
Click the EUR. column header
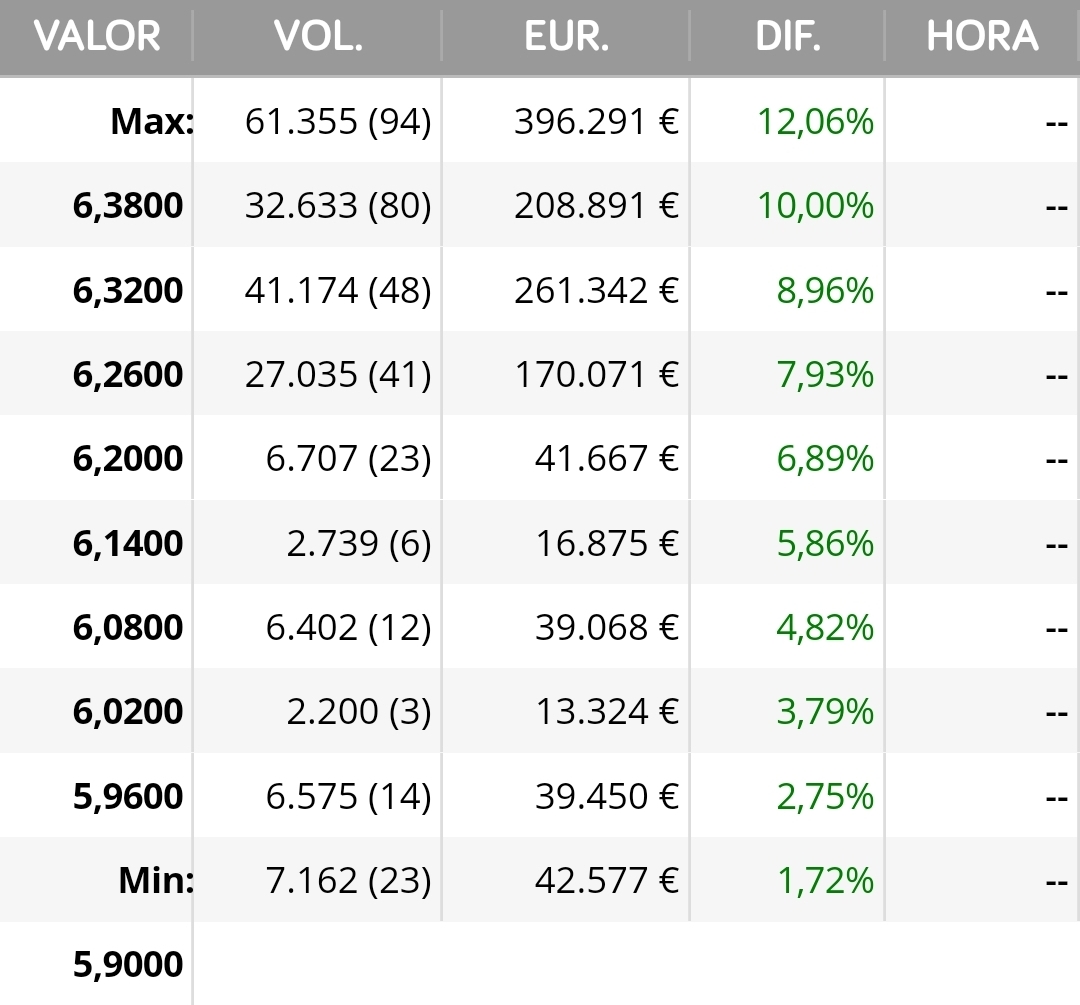(566, 37)
